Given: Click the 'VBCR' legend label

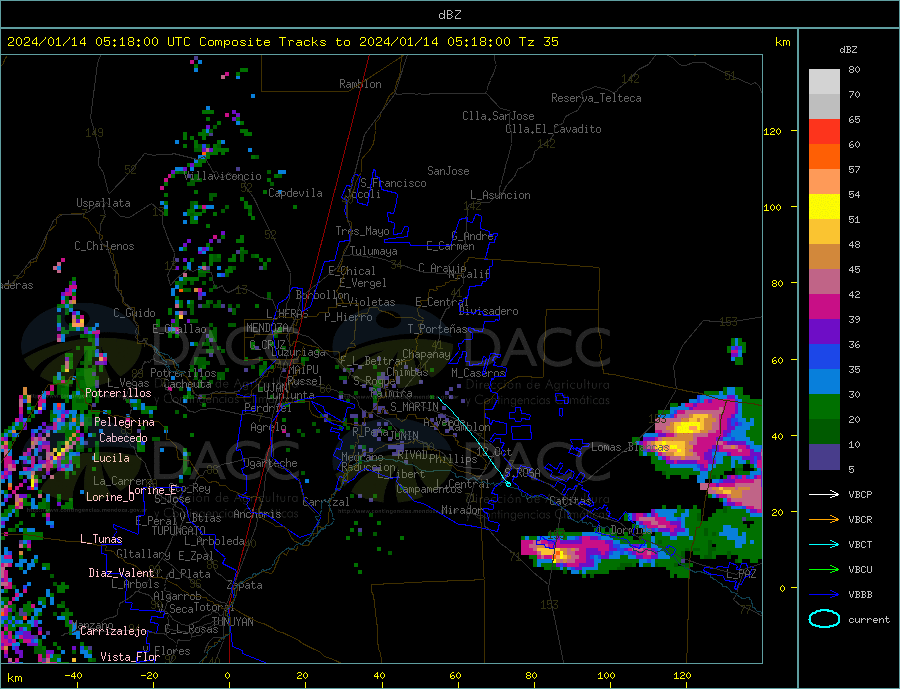Looking at the screenshot, I should pos(860,520).
